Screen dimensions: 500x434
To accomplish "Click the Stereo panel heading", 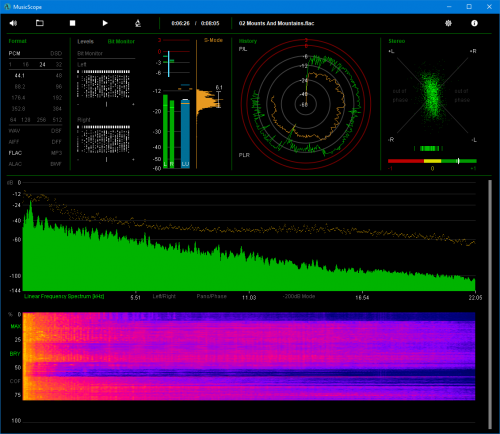I will pyautogui.click(x=397, y=41).
